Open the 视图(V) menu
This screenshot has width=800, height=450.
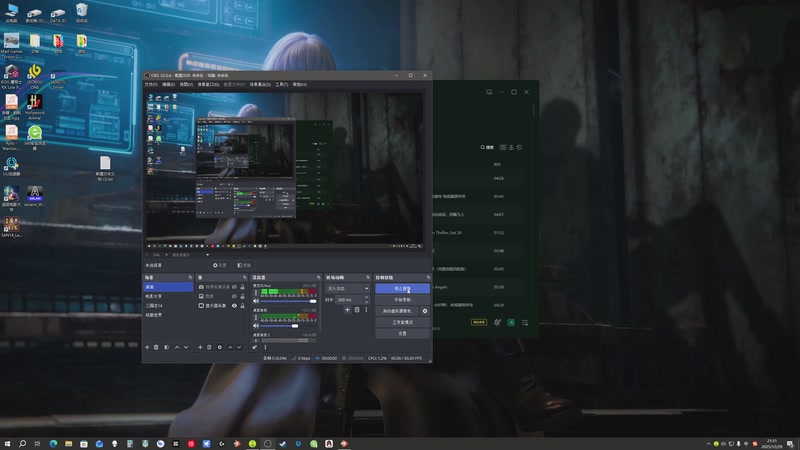pos(186,84)
